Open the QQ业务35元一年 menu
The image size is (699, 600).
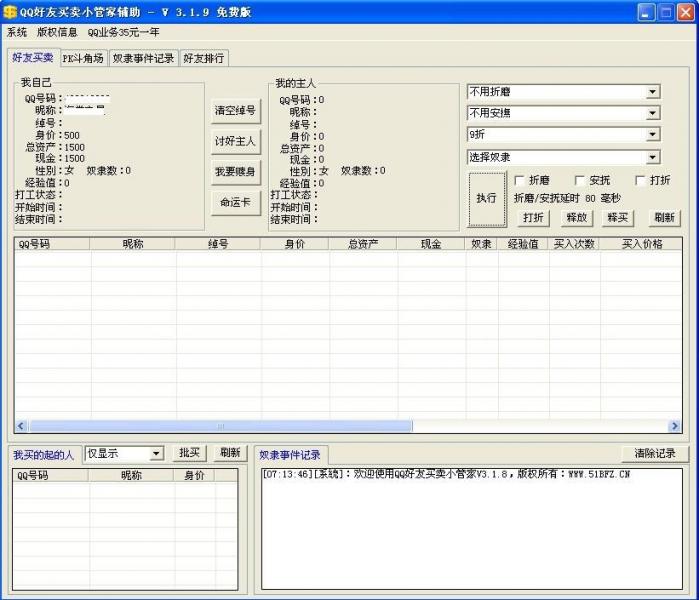[123, 33]
